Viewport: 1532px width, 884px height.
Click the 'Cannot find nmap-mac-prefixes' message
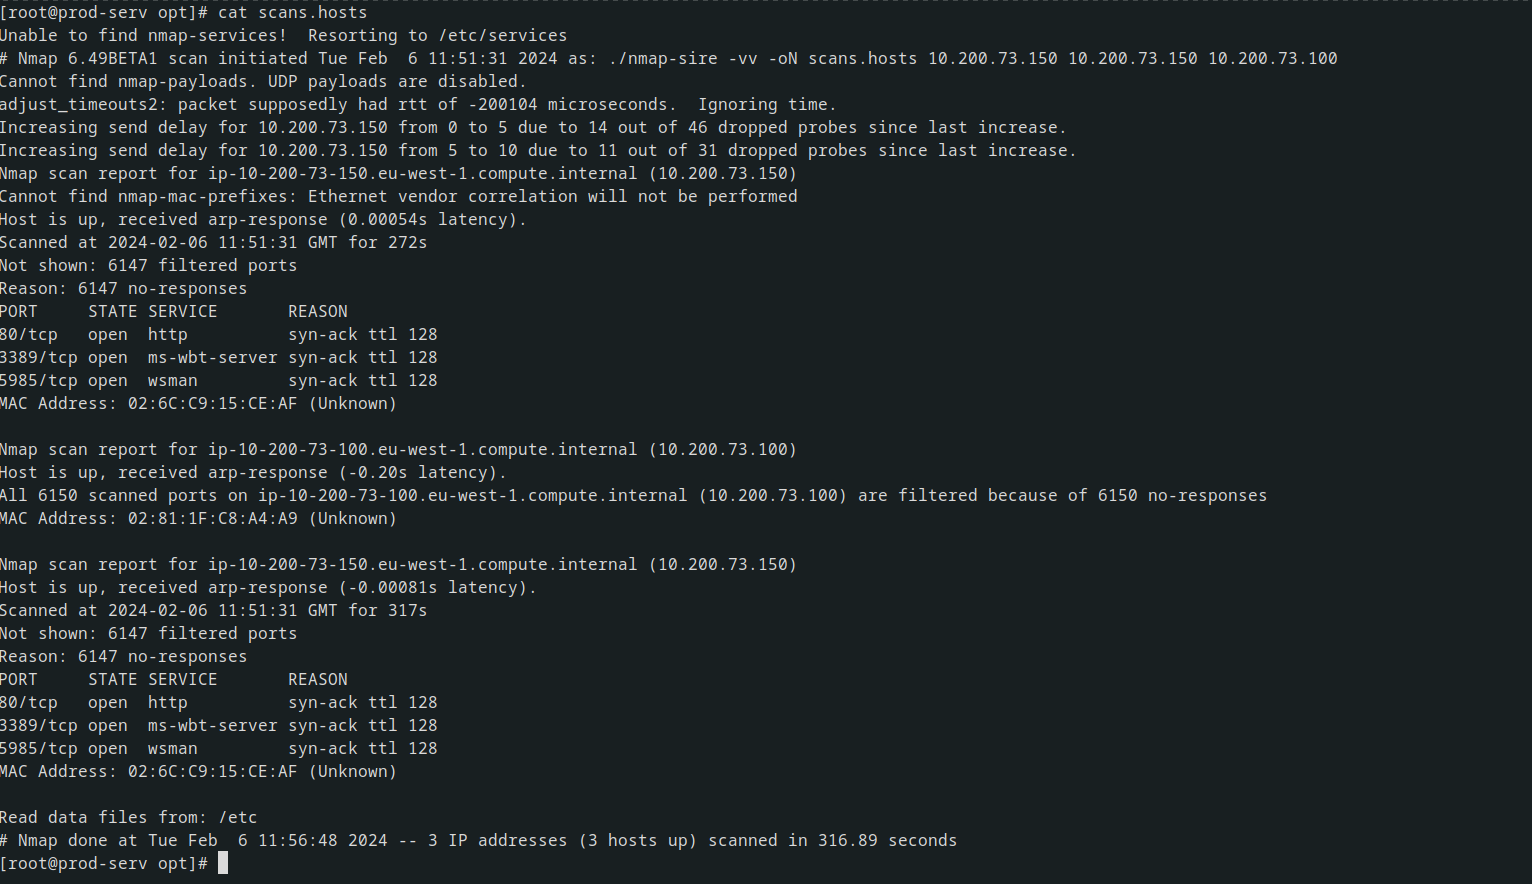coord(398,196)
